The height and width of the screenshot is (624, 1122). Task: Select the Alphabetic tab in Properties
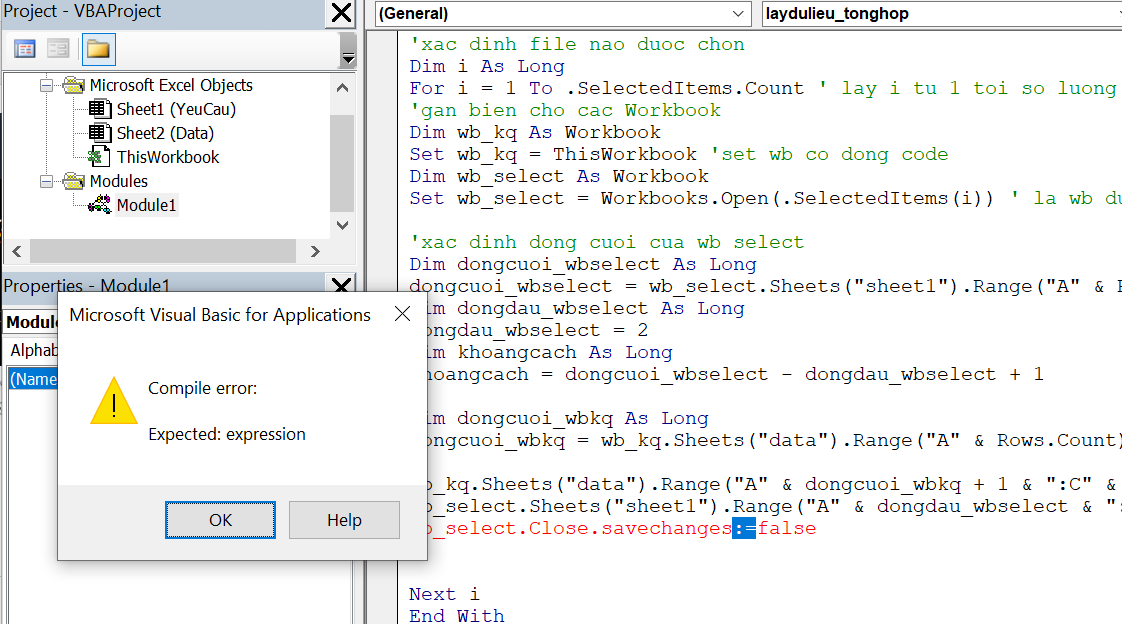[x=33, y=350]
